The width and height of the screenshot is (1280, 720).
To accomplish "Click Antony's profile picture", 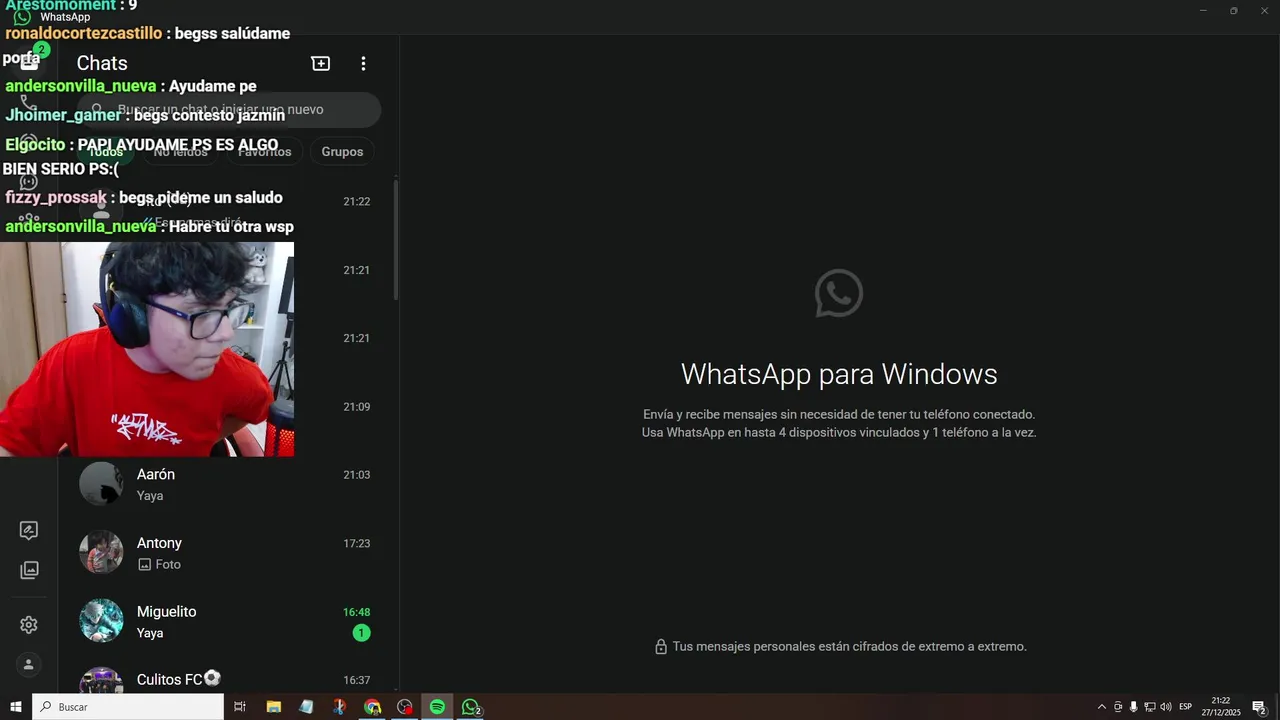I will click(101, 553).
